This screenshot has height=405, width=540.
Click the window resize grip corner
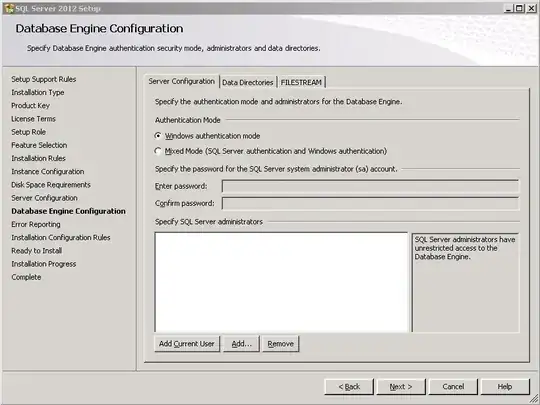click(x=534, y=400)
